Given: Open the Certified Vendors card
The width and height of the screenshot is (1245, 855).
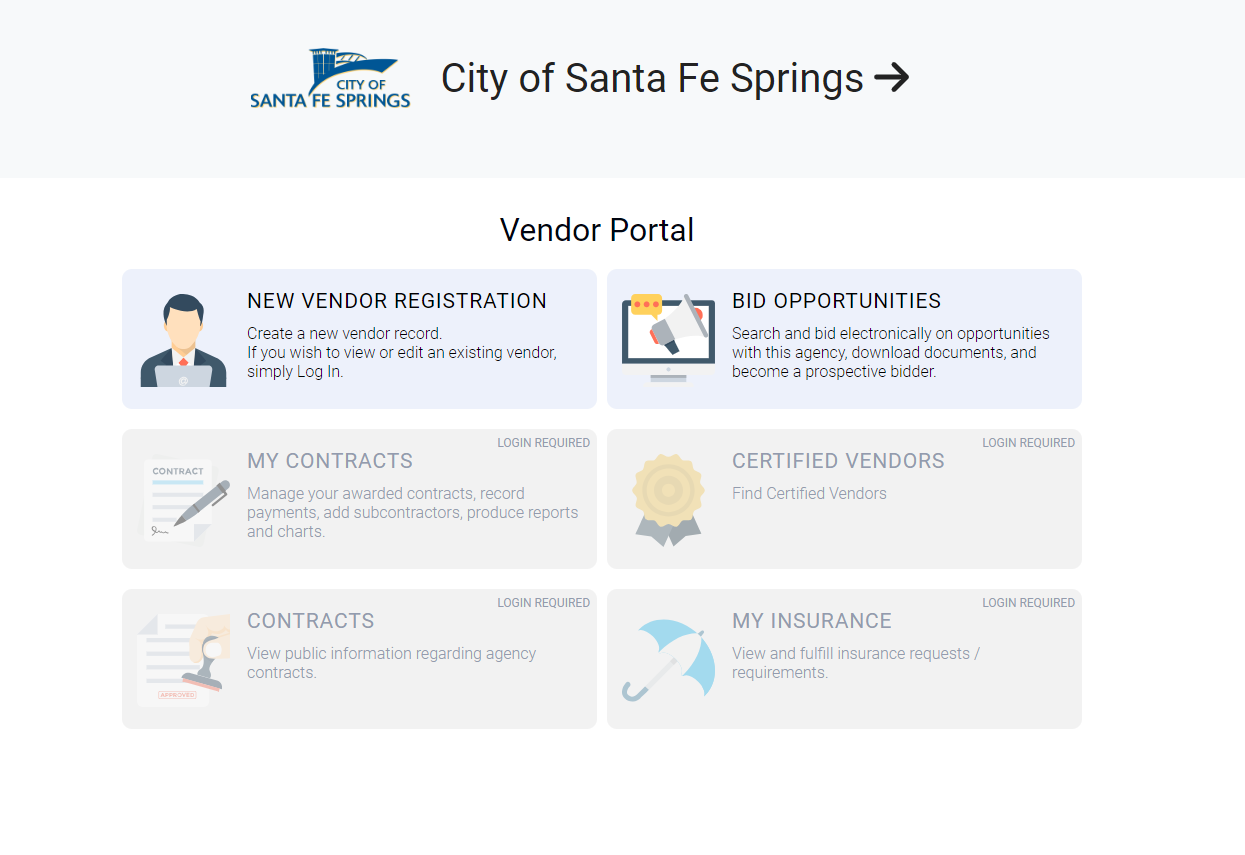Looking at the screenshot, I should click(843, 497).
